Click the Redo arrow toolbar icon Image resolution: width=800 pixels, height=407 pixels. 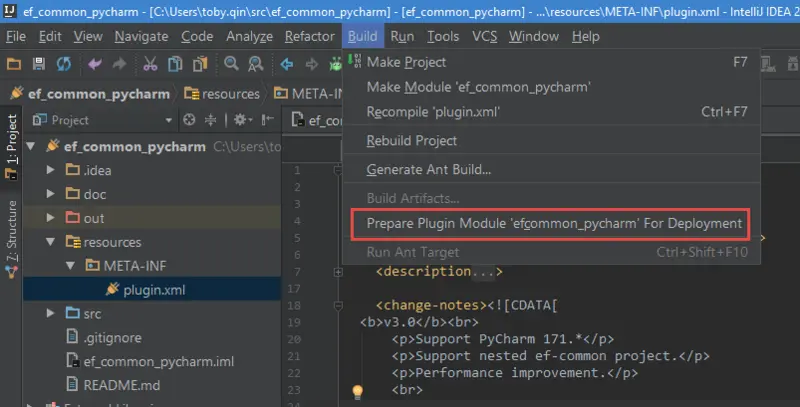(x=119, y=64)
